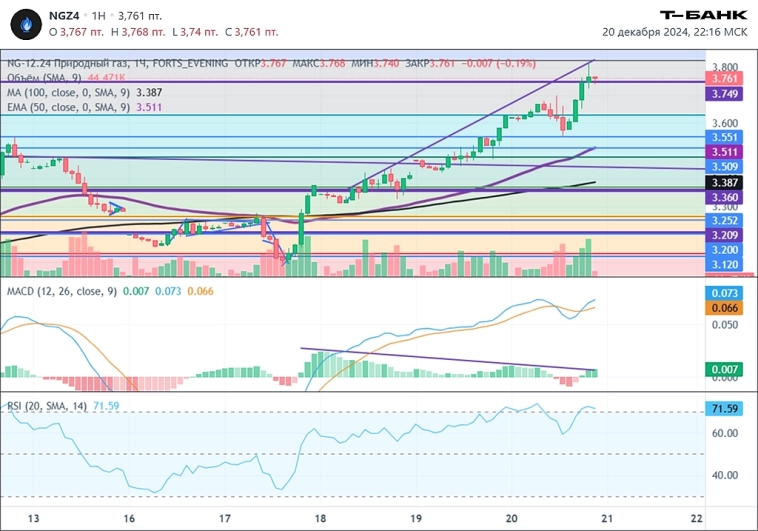Select the purple 3.749 price level tag

point(726,93)
